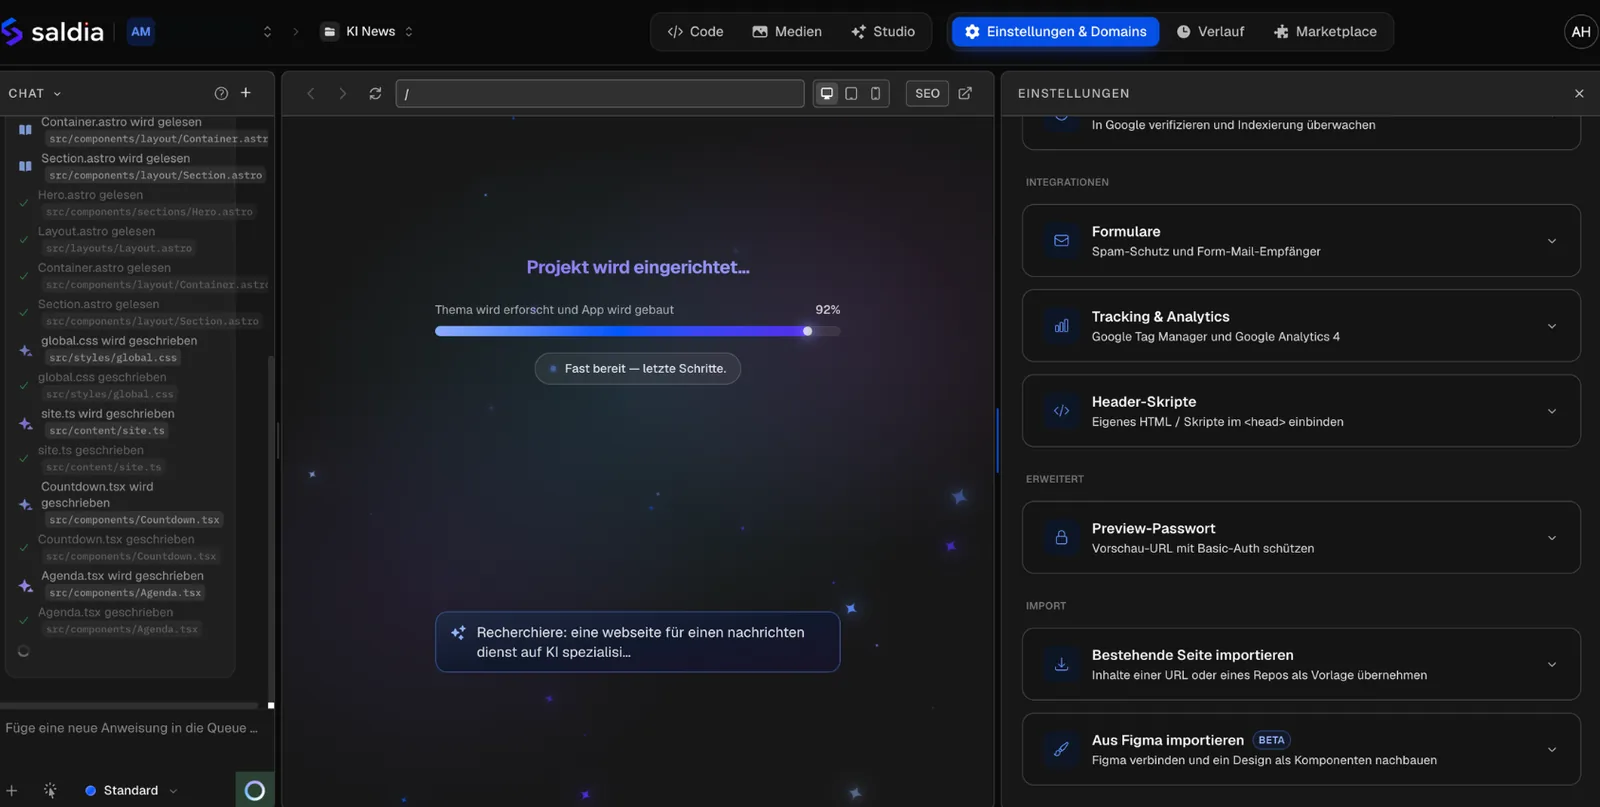The image size is (1600, 807).
Task: Click the stop generation button icon
Action: (x=255, y=790)
